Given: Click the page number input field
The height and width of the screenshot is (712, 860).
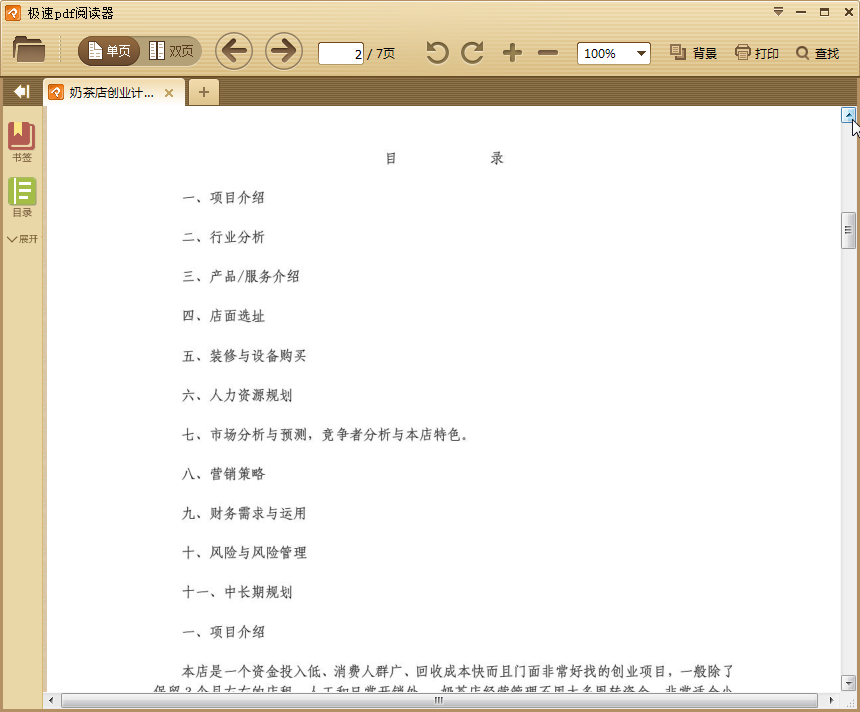Looking at the screenshot, I should (x=341, y=54).
